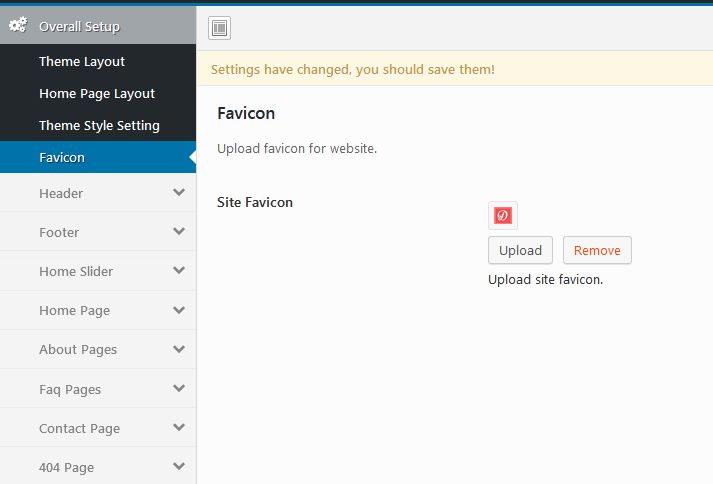This screenshot has width=713, height=484.
Task: Expand the Footer section chevron
Action: click(179, 232)
